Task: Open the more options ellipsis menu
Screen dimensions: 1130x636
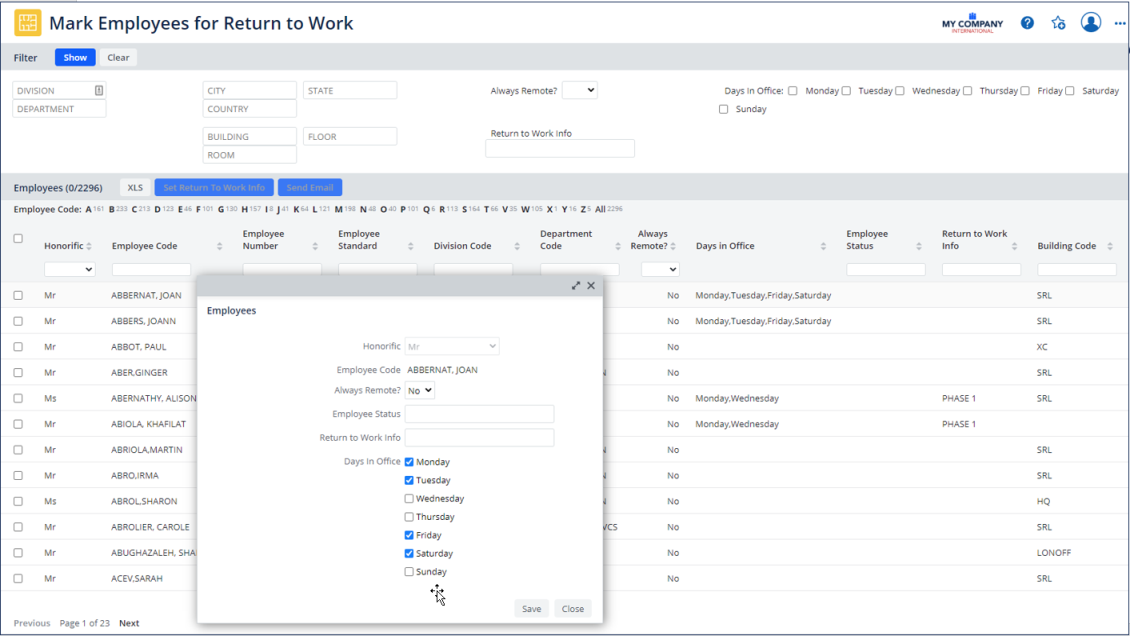Action: pos(1119,23)
